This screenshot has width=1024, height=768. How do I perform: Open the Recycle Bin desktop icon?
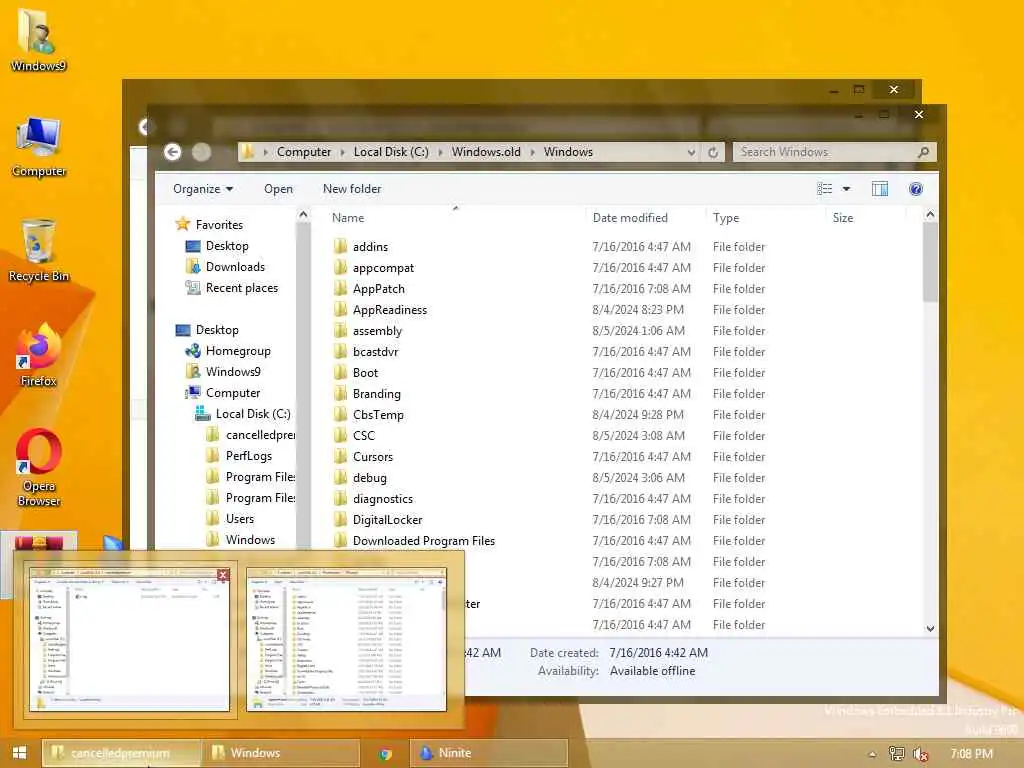pos(39,251)
